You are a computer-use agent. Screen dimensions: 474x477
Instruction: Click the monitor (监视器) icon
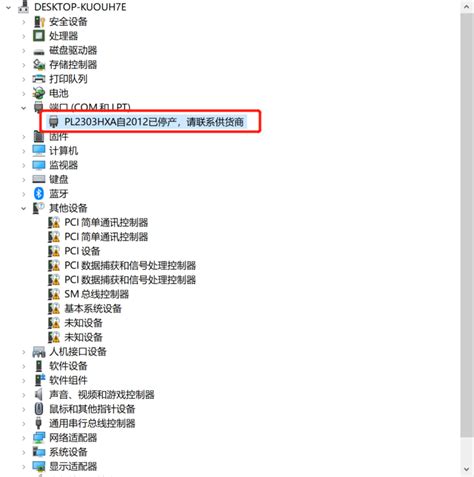point(39,165)
